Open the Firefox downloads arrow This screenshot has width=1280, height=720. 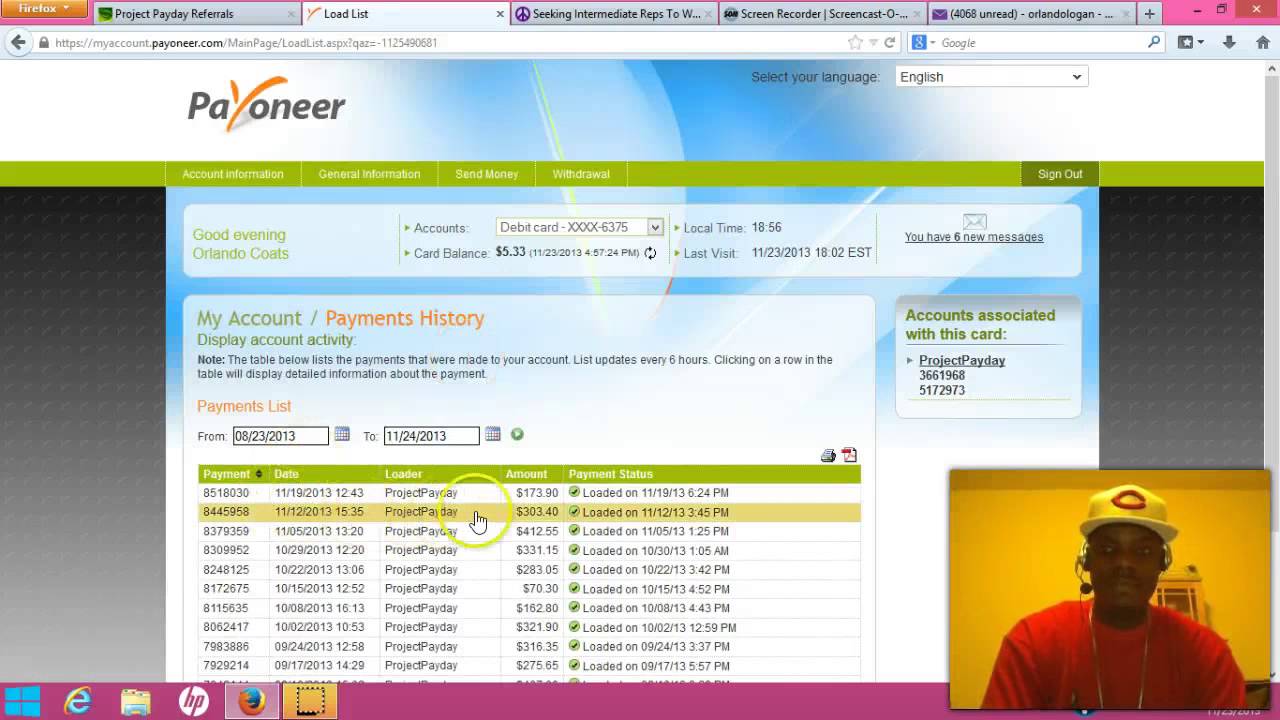coord(1230,43)
